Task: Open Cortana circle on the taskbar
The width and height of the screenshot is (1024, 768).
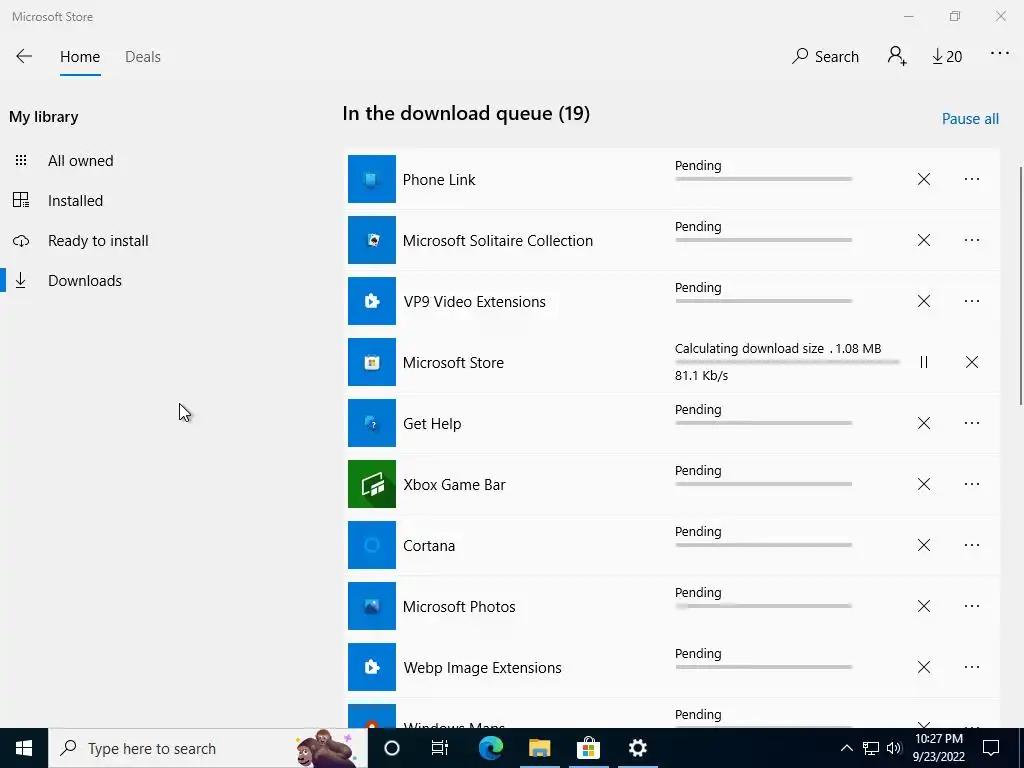Action: (x=391, y=748)
